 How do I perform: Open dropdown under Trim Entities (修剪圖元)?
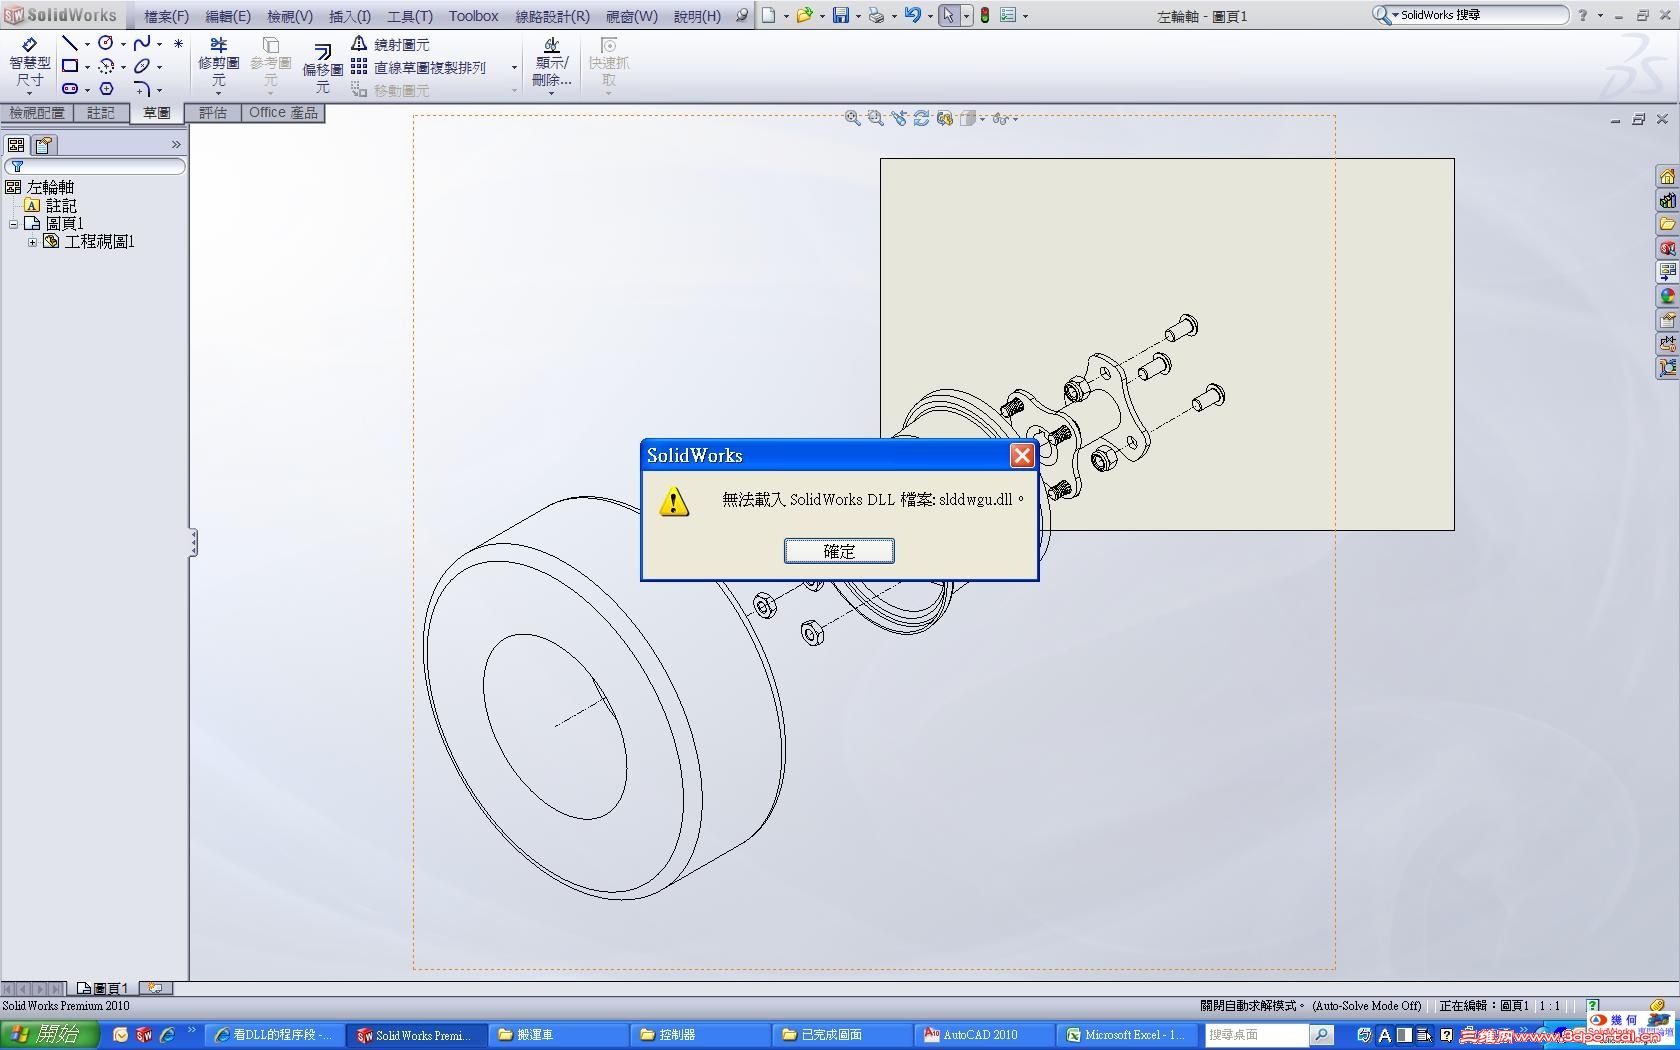click(x=218, y=93)
